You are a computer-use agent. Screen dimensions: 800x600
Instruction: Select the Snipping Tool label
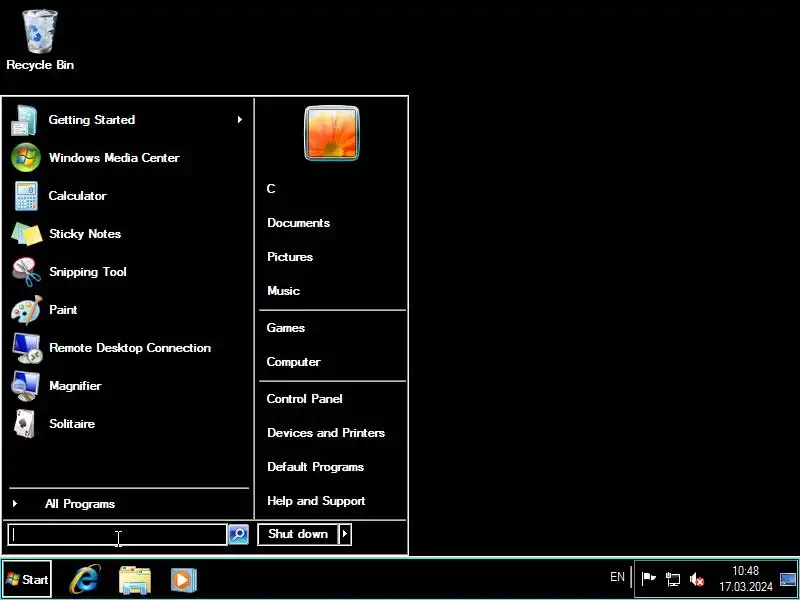point(88,272)
